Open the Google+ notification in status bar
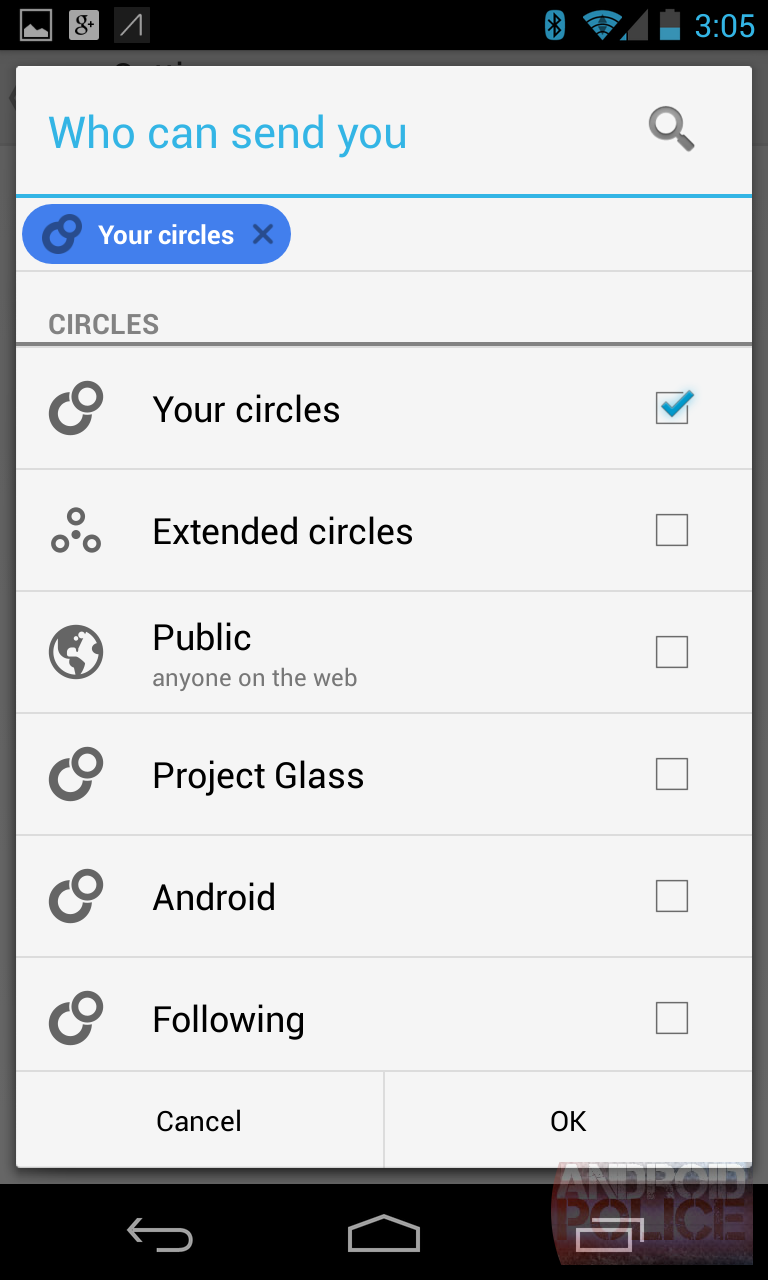This screenshot has height=1280, width=768. (x=84, y=25)
